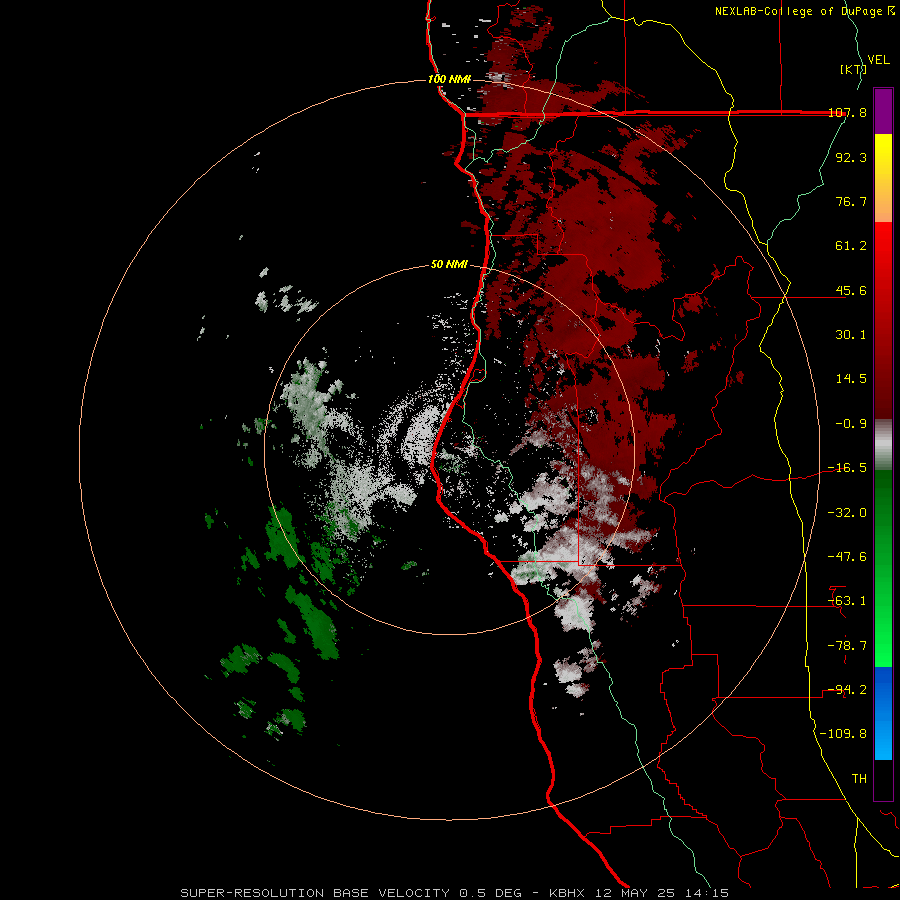
Task: Click the -0.9 value on velocity scale
Action: coord(851,424)
